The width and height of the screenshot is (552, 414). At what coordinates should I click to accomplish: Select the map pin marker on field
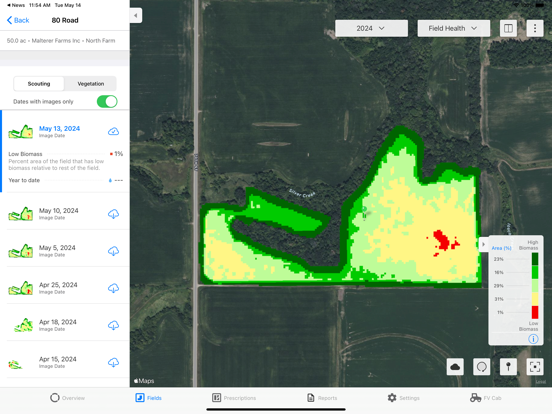[365, 212]
